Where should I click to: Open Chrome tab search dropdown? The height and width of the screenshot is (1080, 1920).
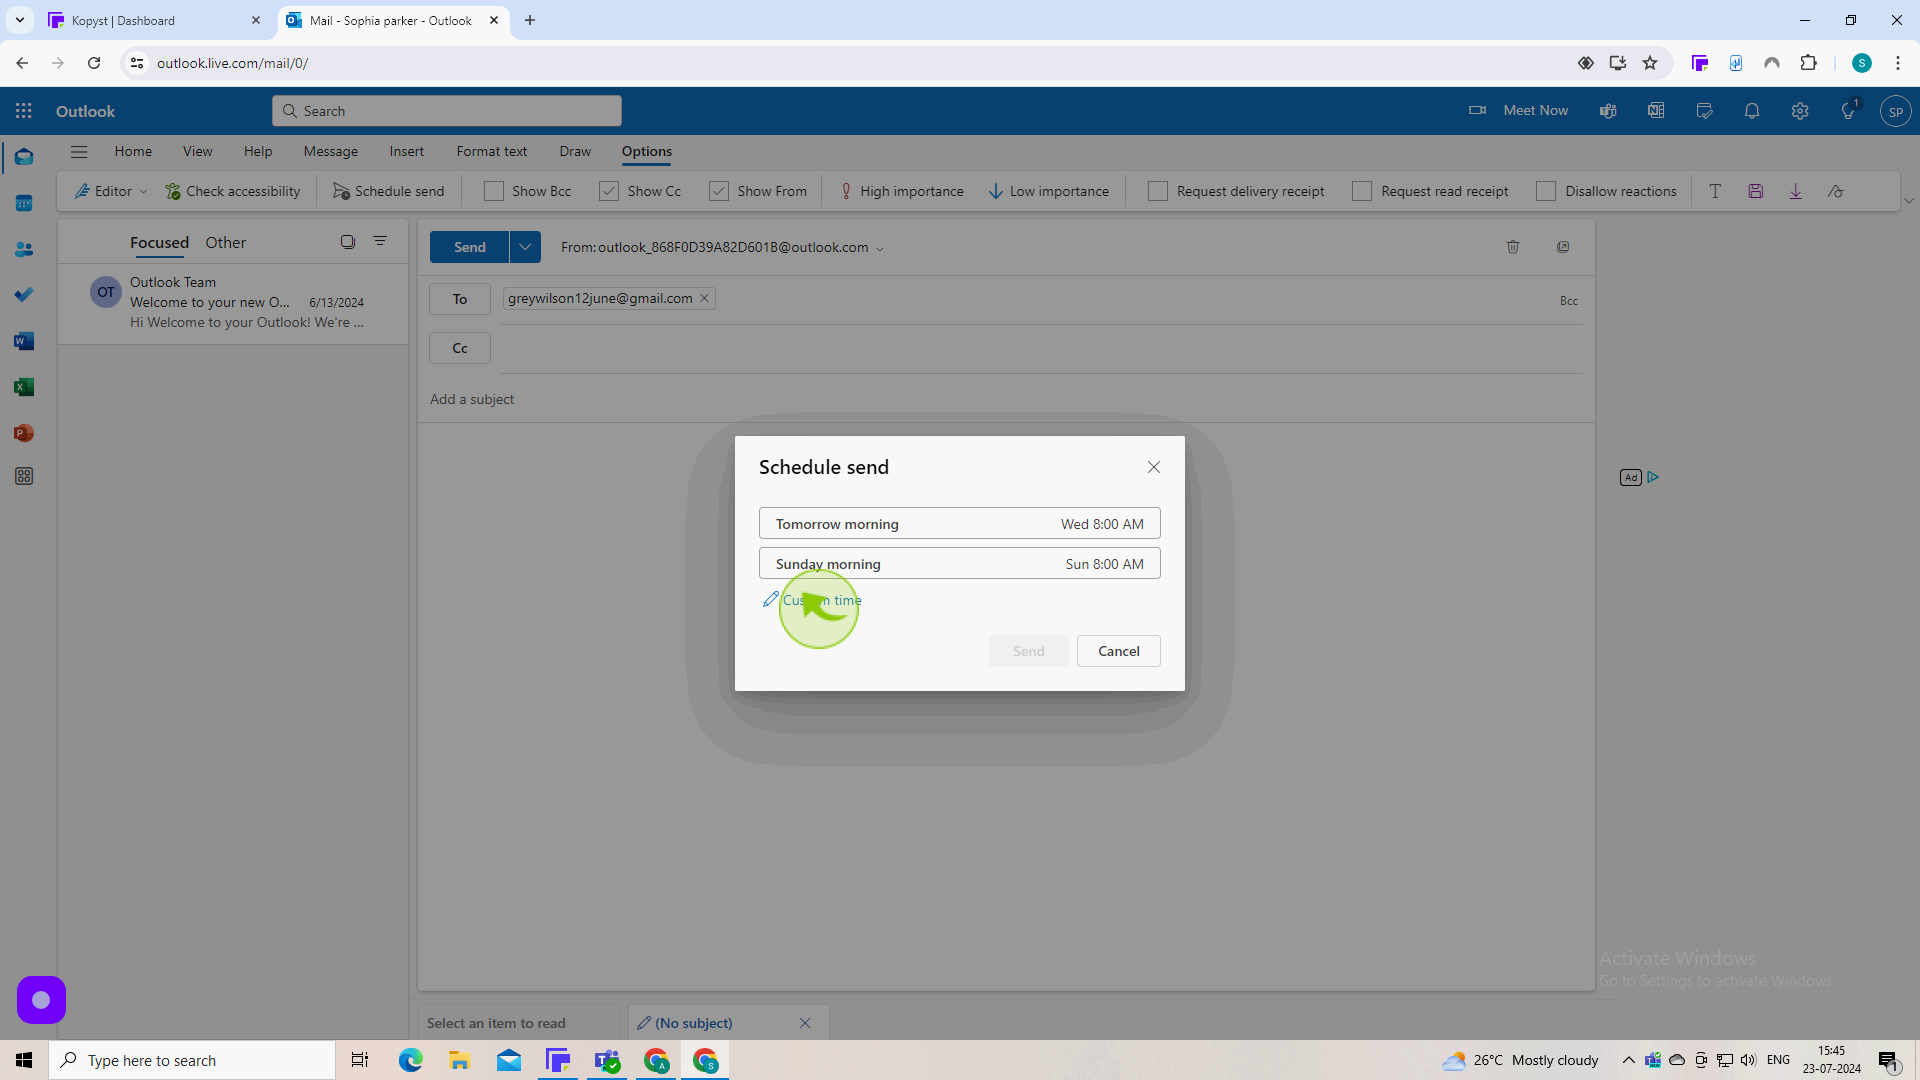click(x=20, y=20)
